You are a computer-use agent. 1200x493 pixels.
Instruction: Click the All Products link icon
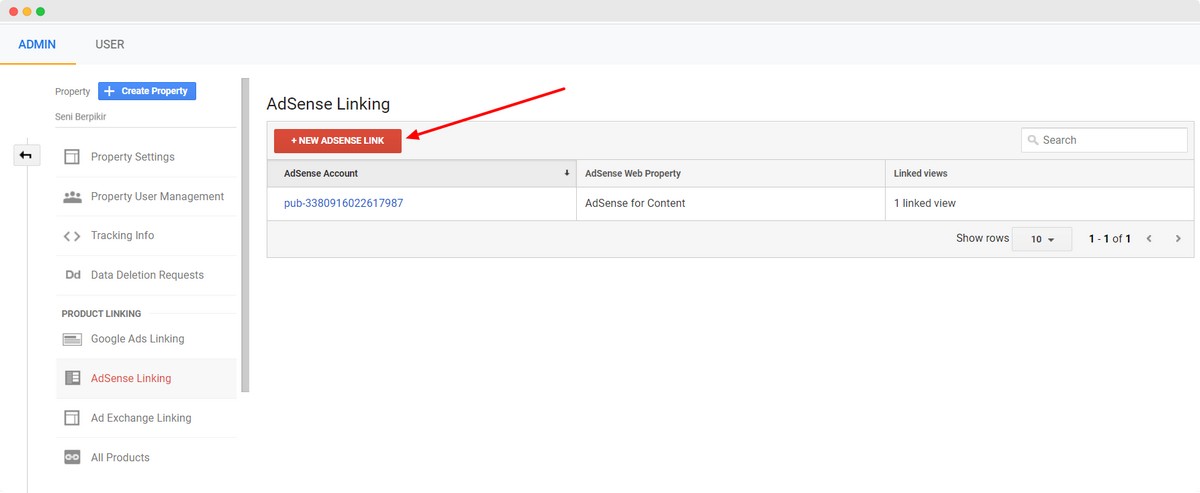(72, 457)
